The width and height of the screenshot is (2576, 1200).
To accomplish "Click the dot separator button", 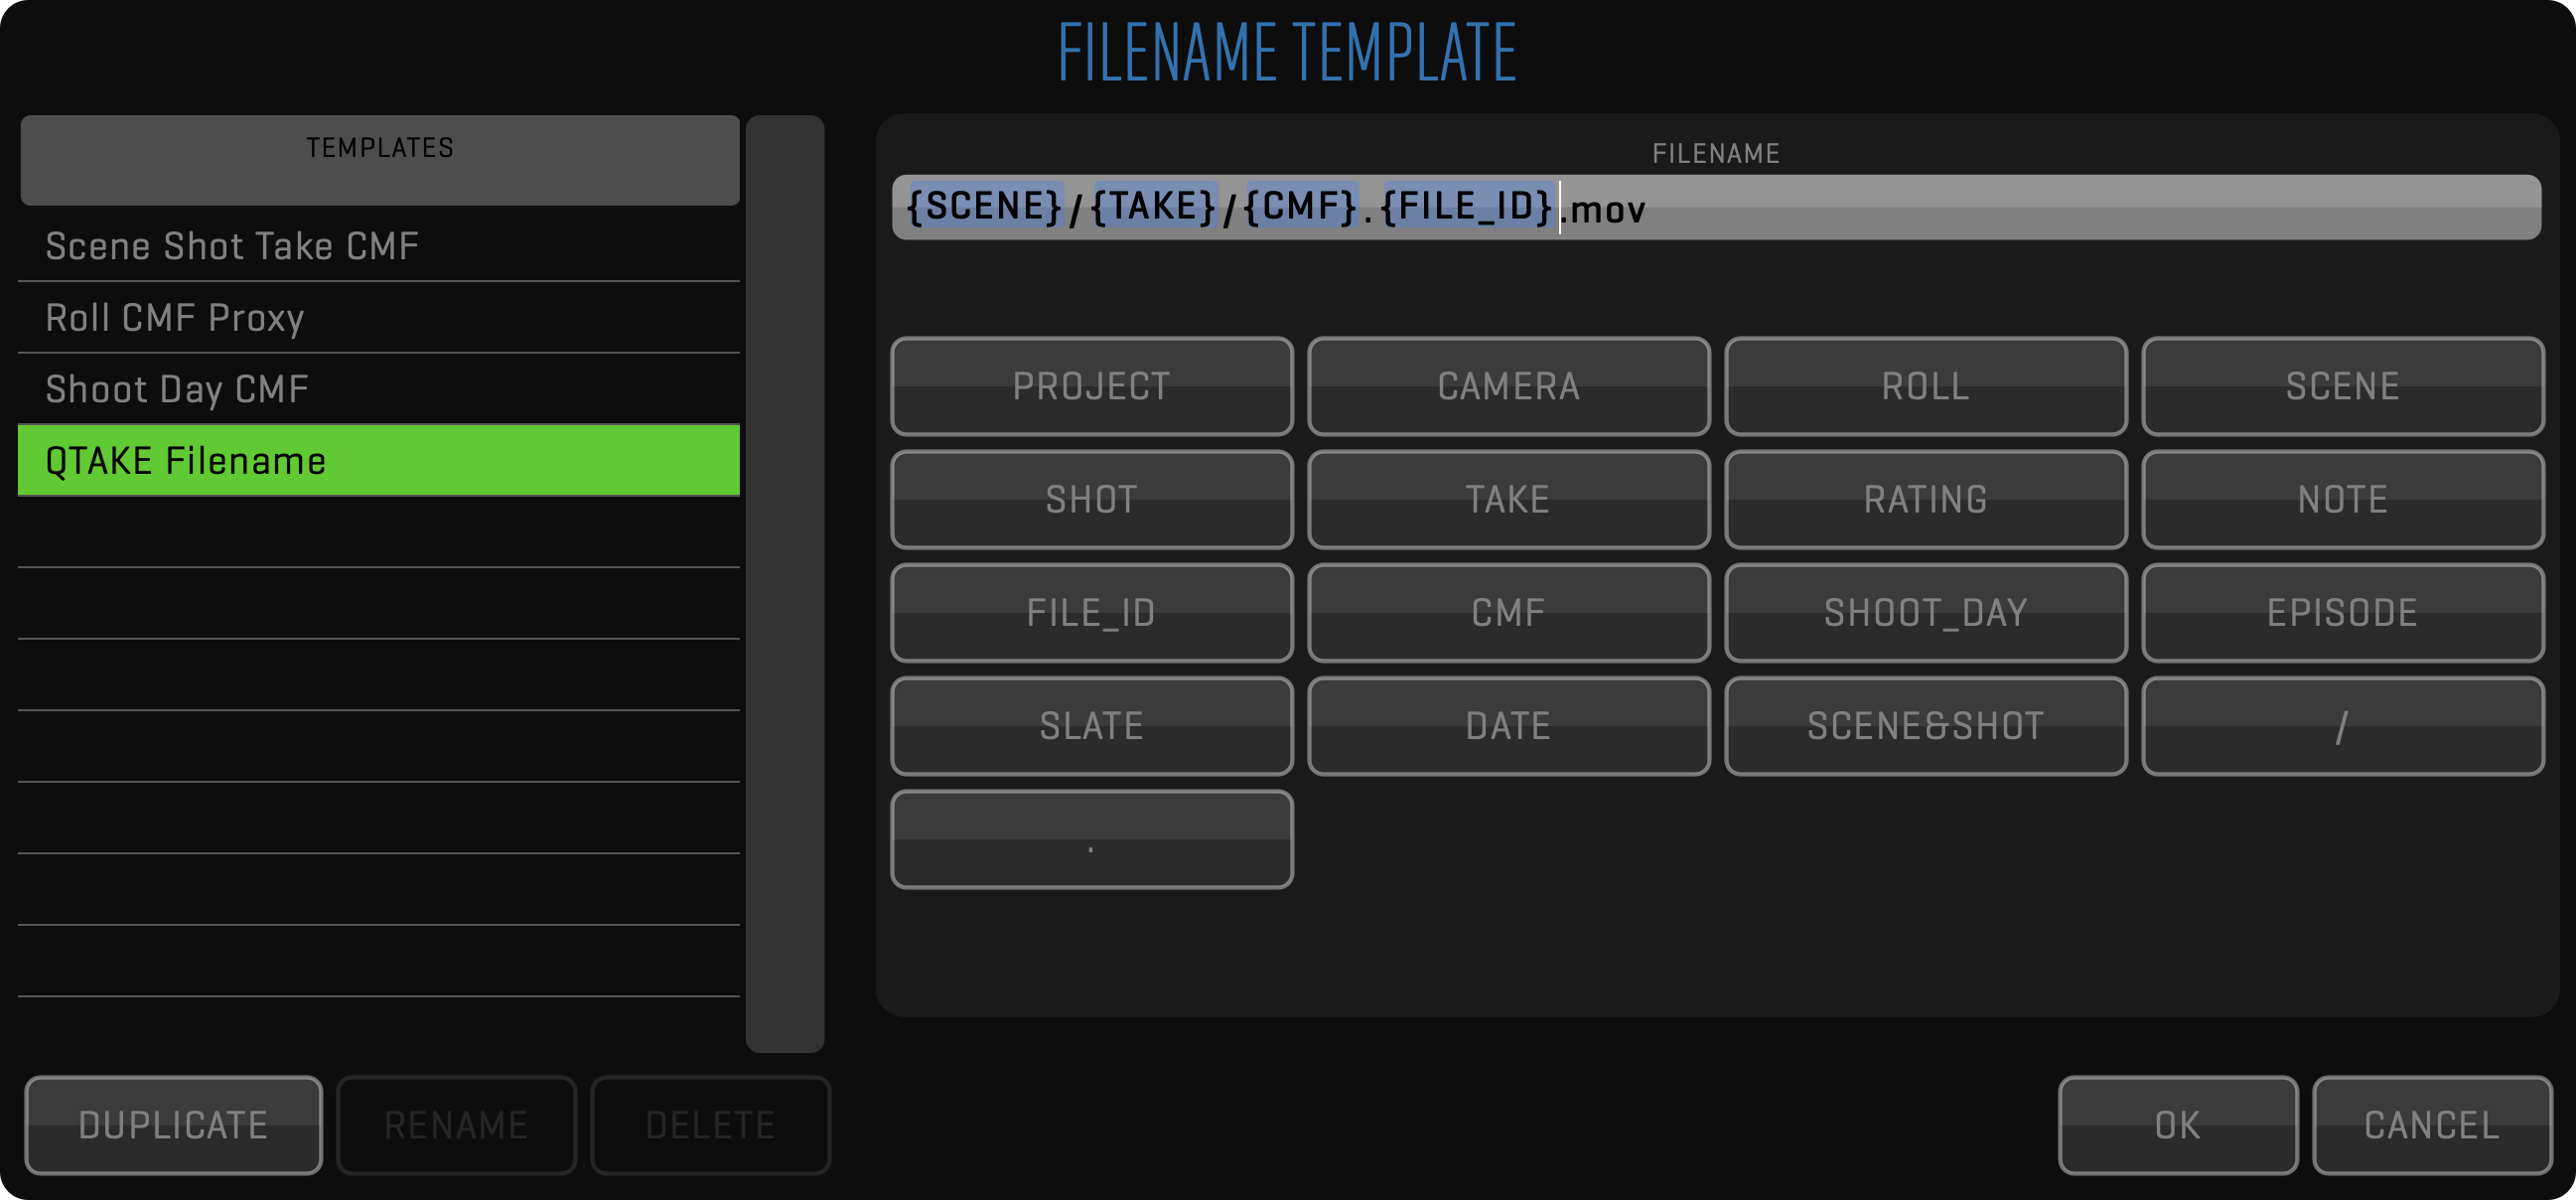I will (1091, 839).
